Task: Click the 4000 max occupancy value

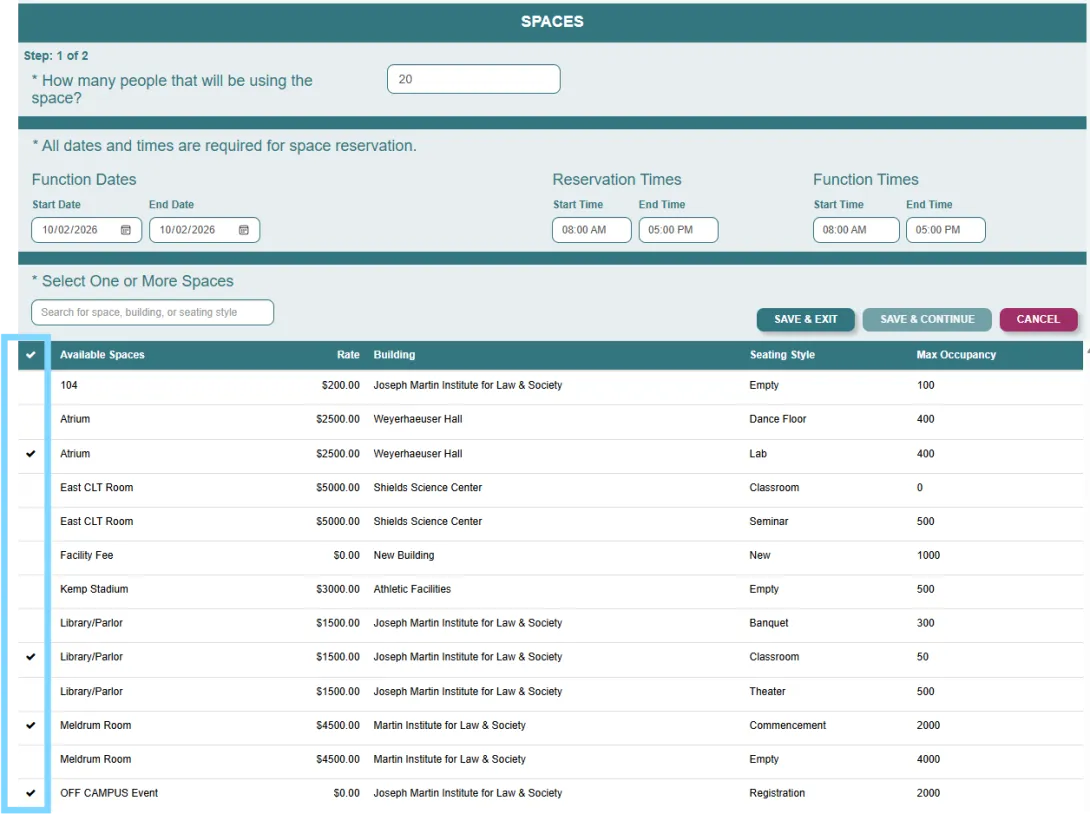Action: click(x=928, y=760)
